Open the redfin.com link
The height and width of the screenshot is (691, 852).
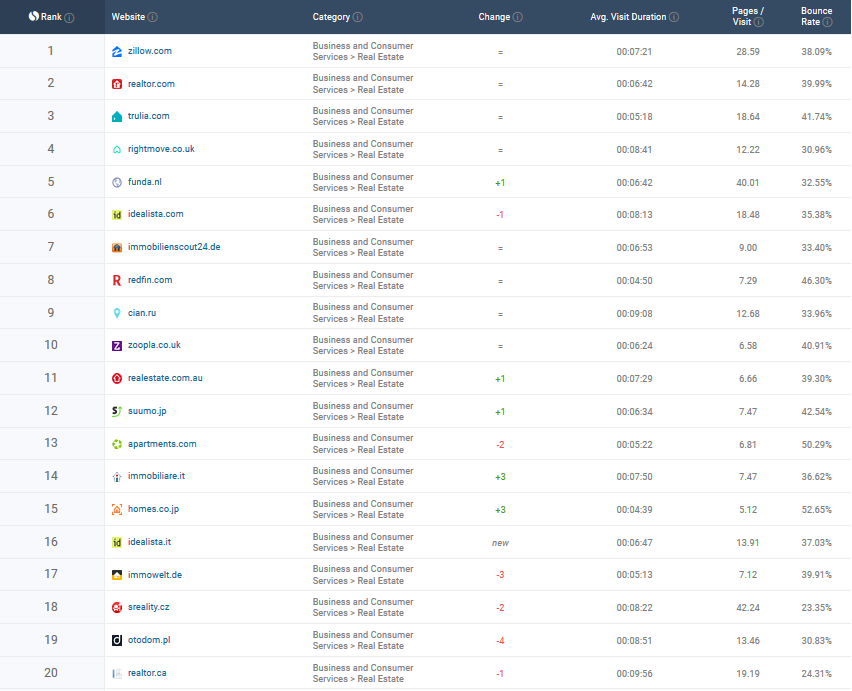(150, 280)
